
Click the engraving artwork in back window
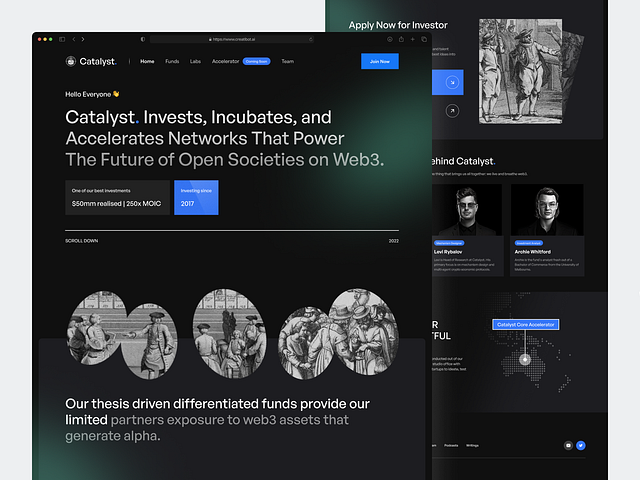(x=520, y=71)
